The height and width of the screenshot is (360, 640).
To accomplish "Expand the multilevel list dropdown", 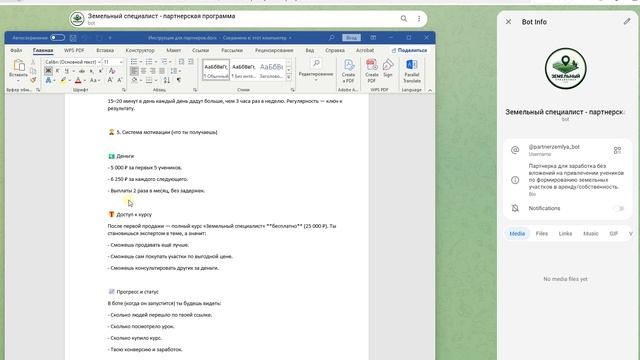I will pos(171,62).
